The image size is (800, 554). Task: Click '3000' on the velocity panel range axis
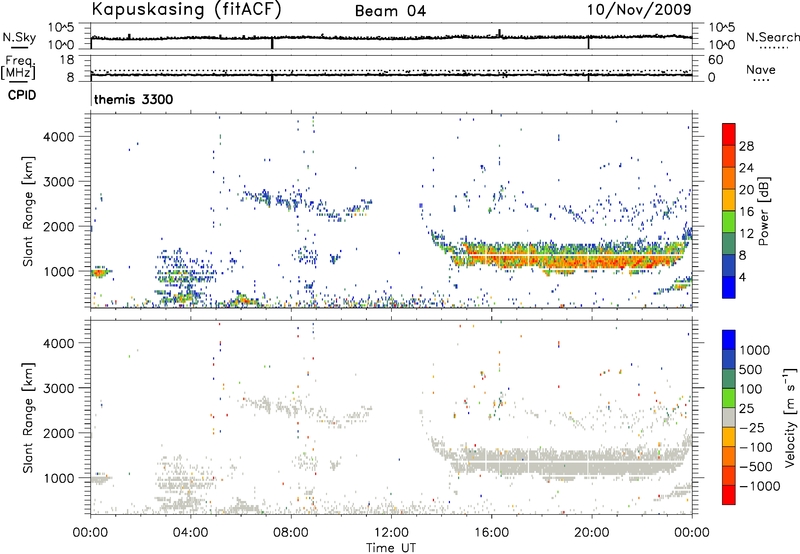click(x=59, y=388)
